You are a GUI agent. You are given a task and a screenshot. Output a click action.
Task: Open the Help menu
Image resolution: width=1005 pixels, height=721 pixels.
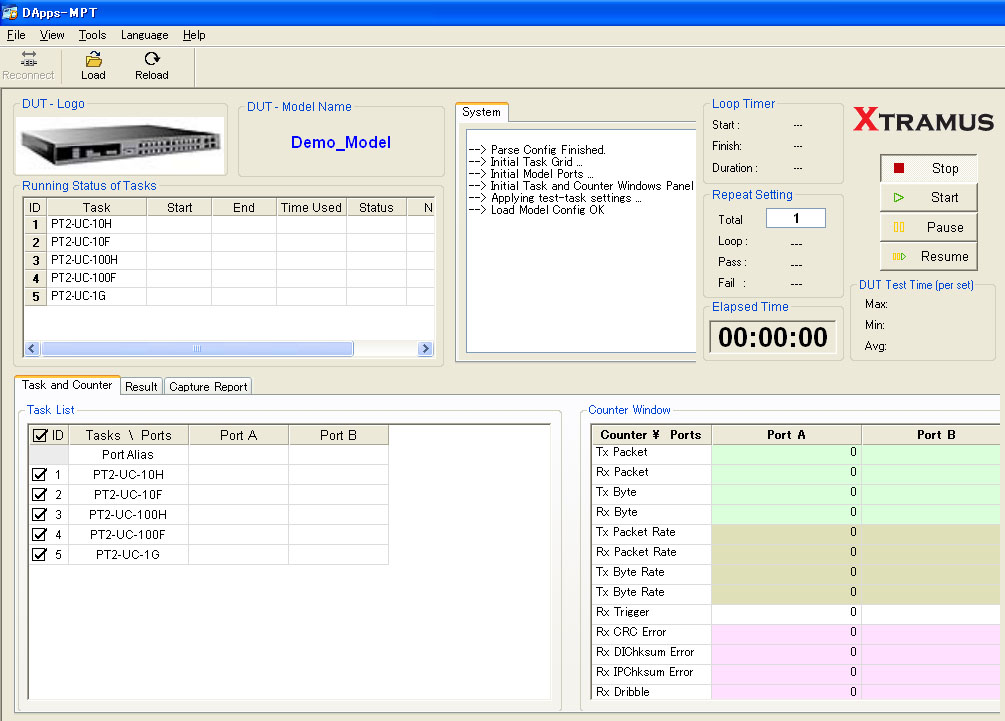pyautogui.click(x=194, y=35)
